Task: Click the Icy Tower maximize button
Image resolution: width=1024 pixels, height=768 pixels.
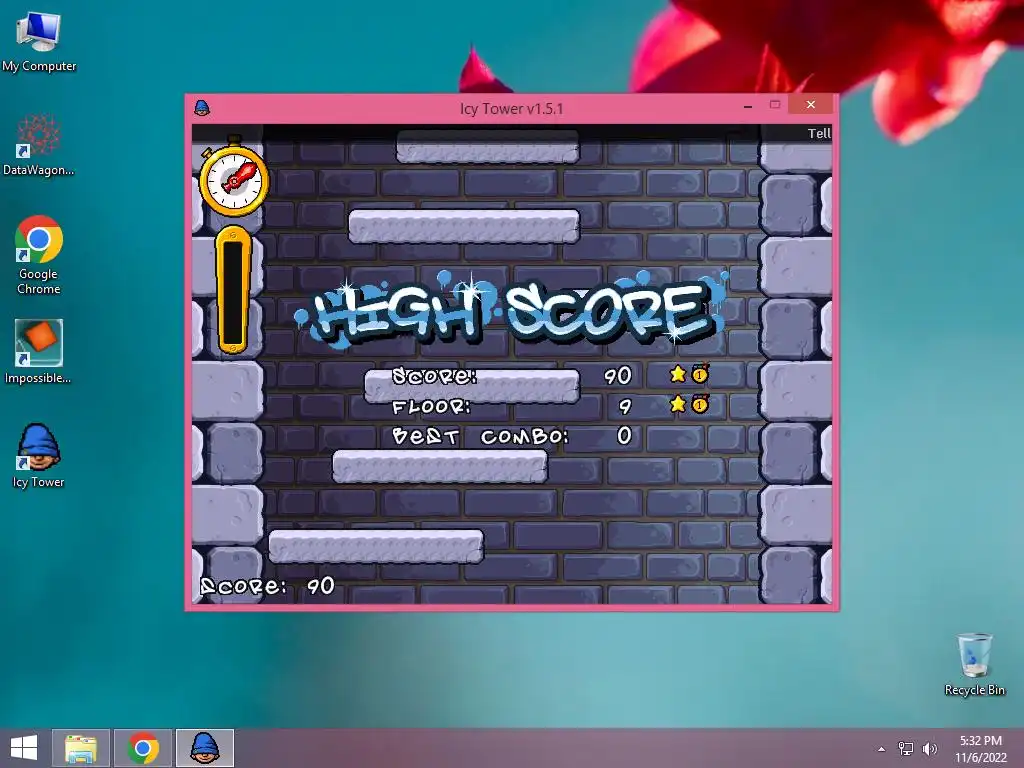Action: [x=775, y=104]
